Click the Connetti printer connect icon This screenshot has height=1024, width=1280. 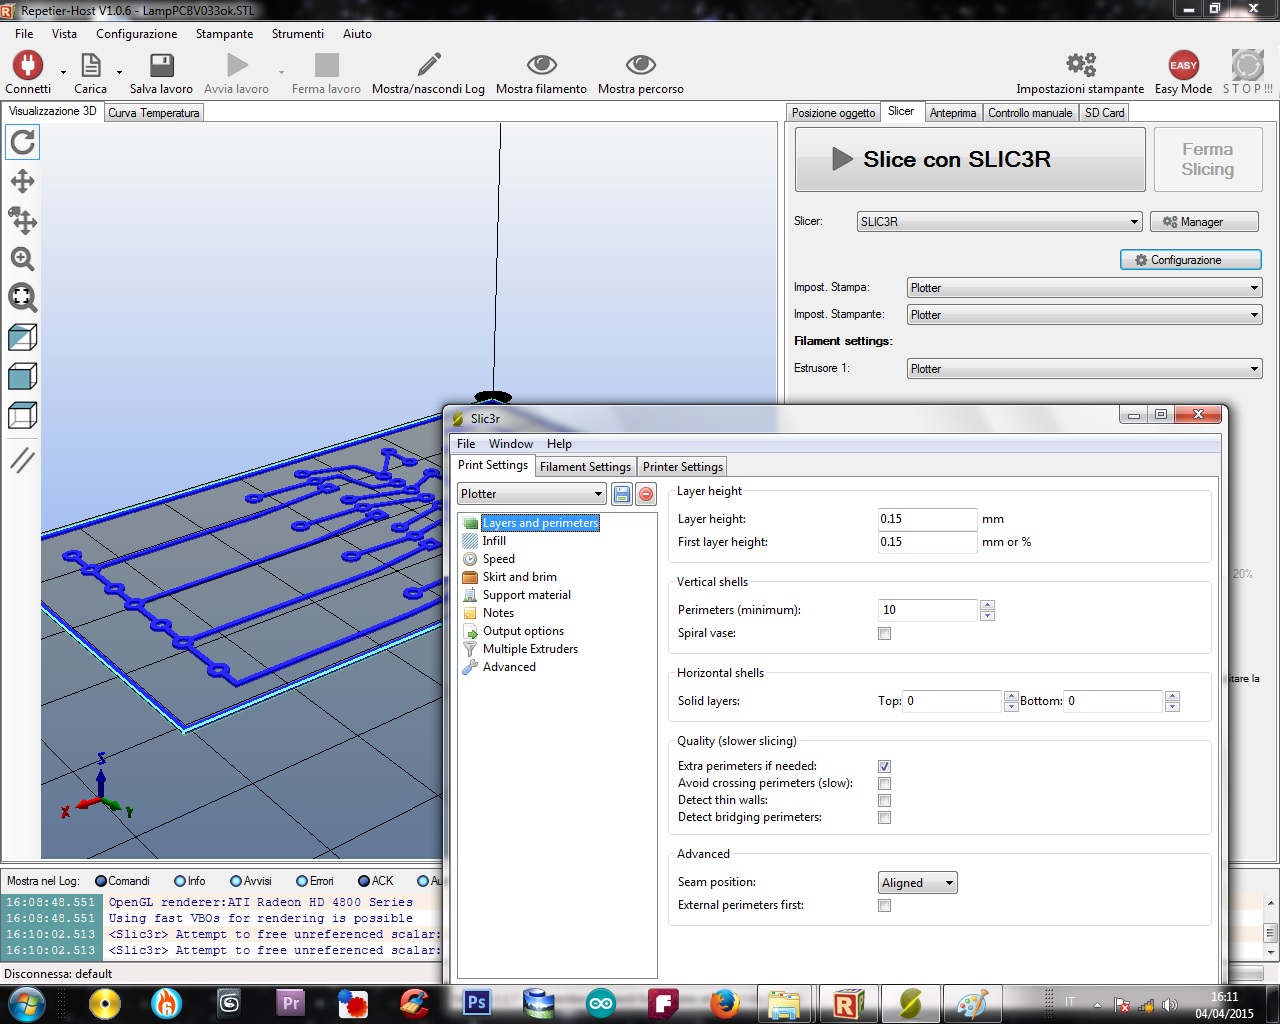click(27, 66)
